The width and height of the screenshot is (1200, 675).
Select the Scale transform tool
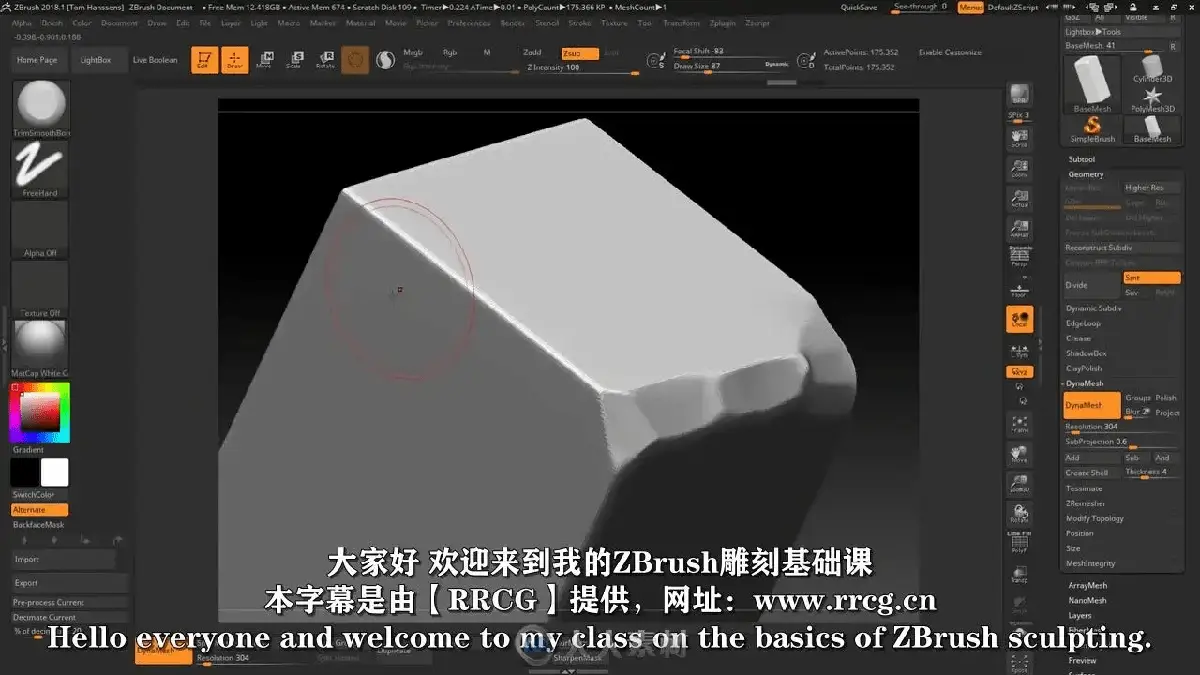tap(295, 60)
